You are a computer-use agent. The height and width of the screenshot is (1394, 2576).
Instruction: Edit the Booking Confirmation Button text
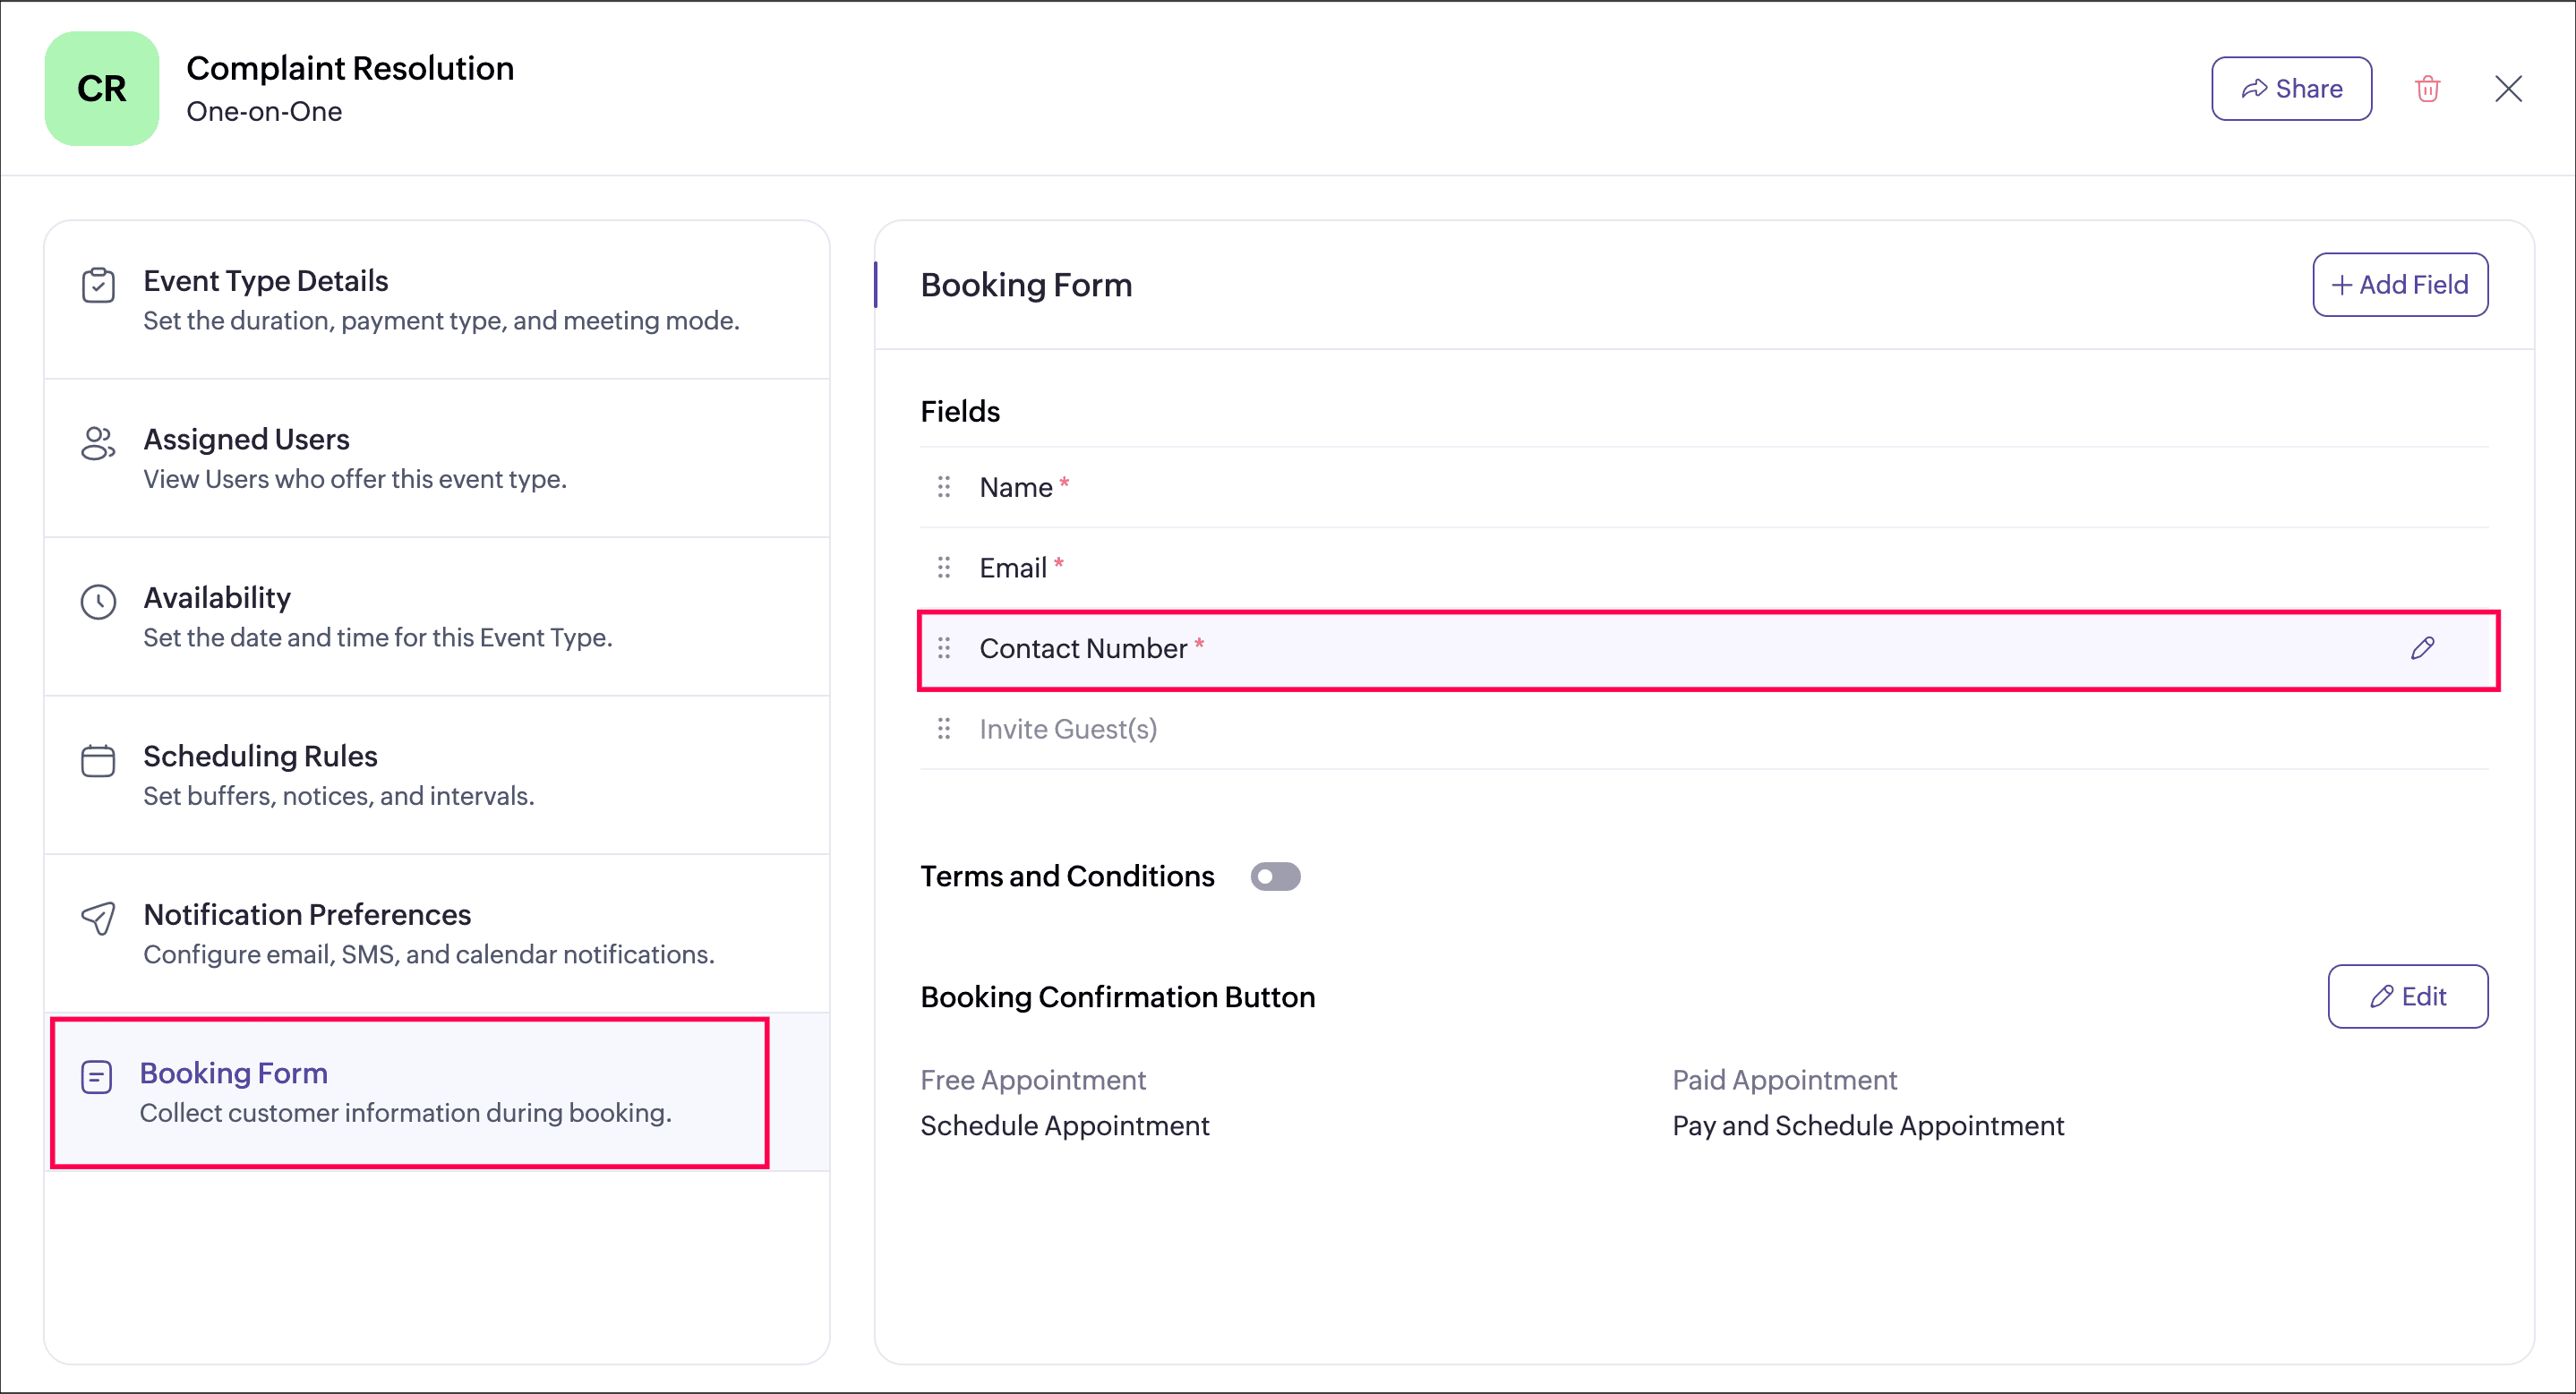coord(2407,996)
